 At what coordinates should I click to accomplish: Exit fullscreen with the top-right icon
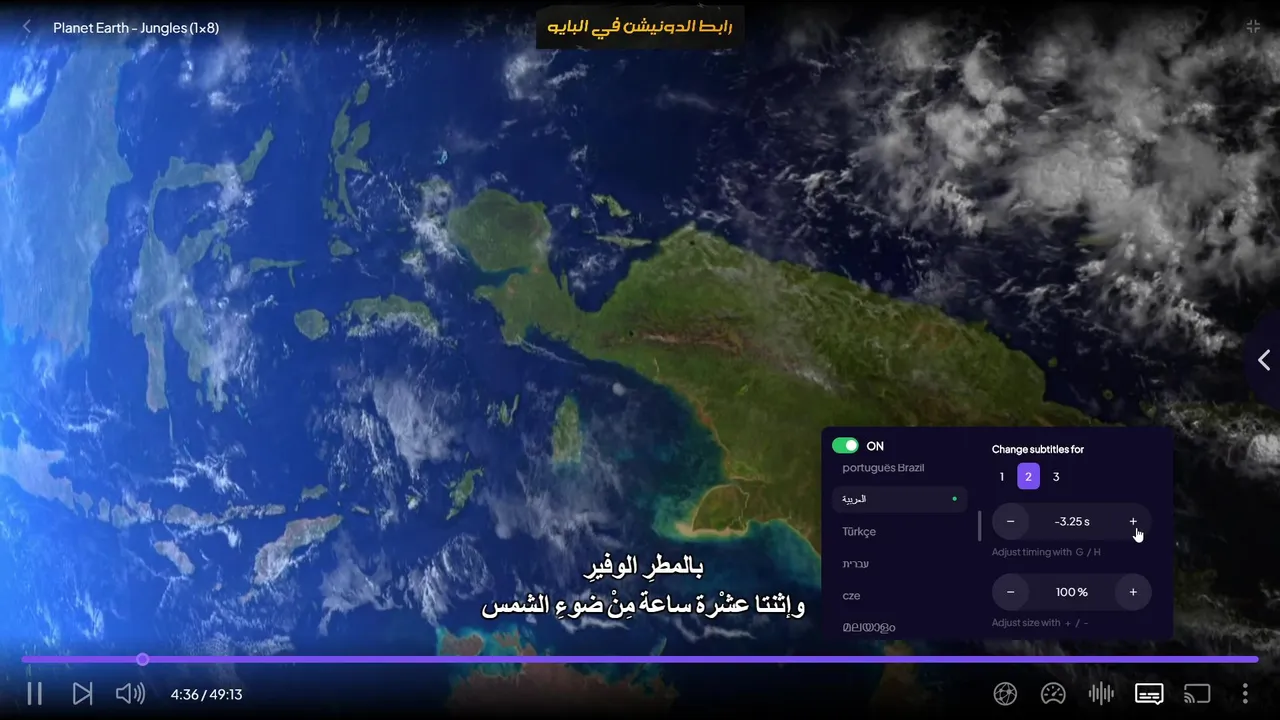[x=1253, y=27]
